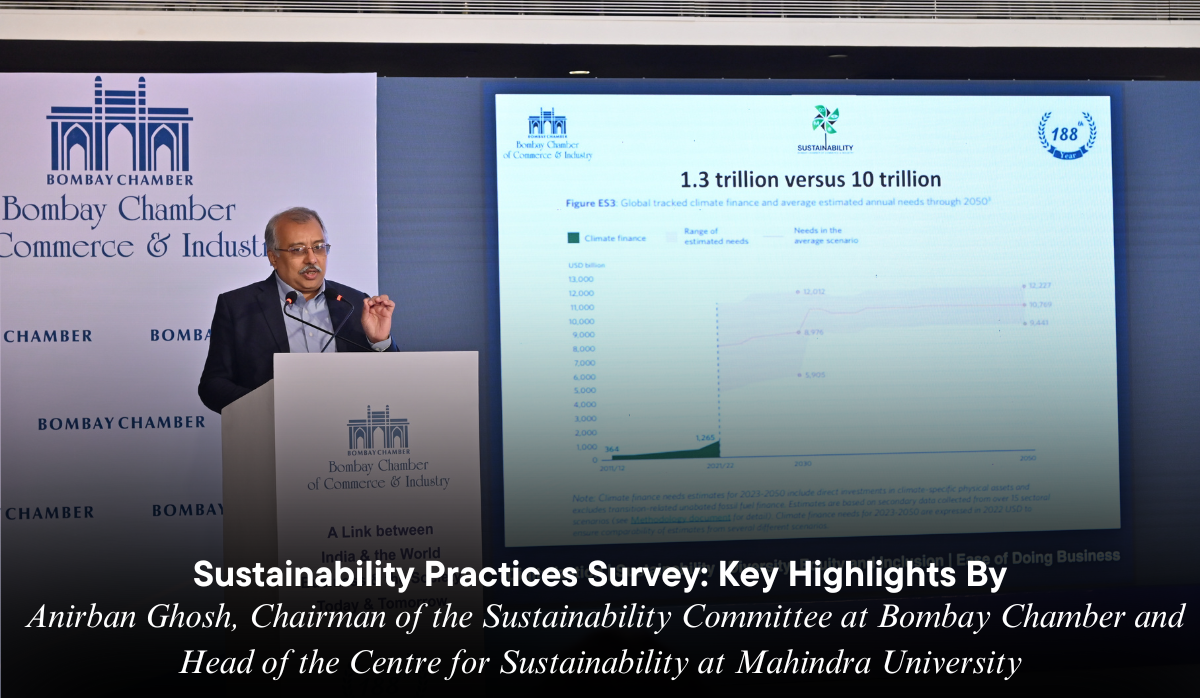This screenshot has width=1200, height=698.
Task: Click the name 'Anirban Ghosh' in the caption
Action: pyautogui.click(x=134, y=617)
